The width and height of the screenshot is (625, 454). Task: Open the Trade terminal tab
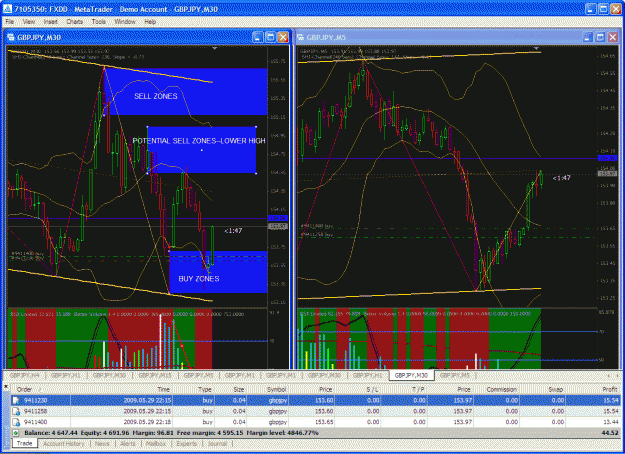pyautogui.click(x=24, y=443)
